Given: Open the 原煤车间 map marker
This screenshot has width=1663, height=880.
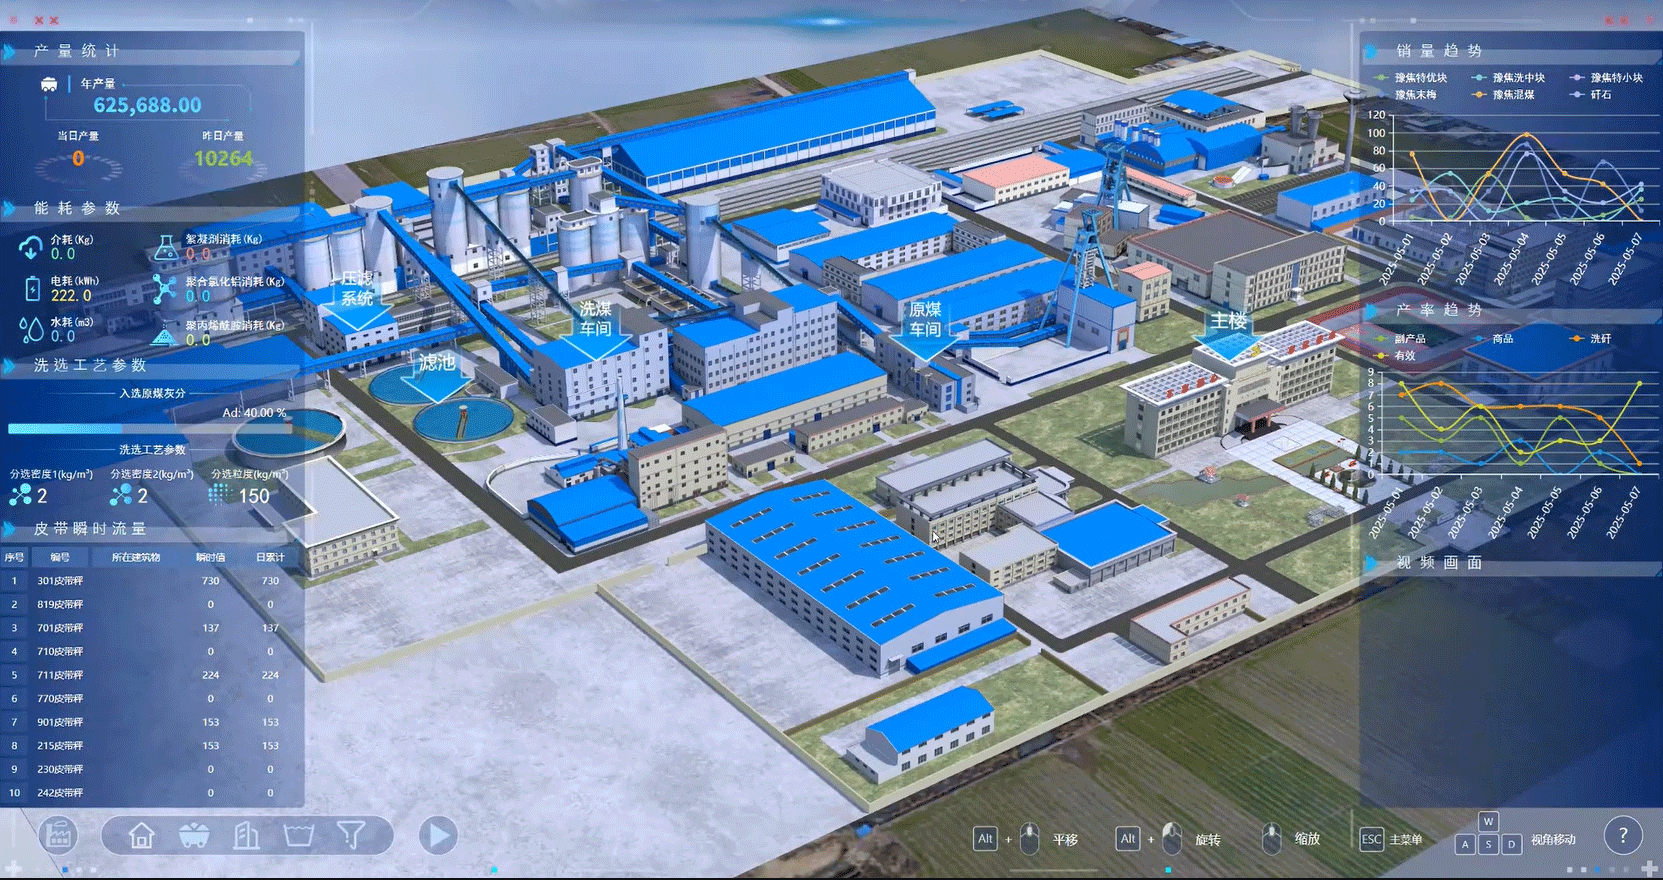Looking at the screenshot, I should click(925, 319).
